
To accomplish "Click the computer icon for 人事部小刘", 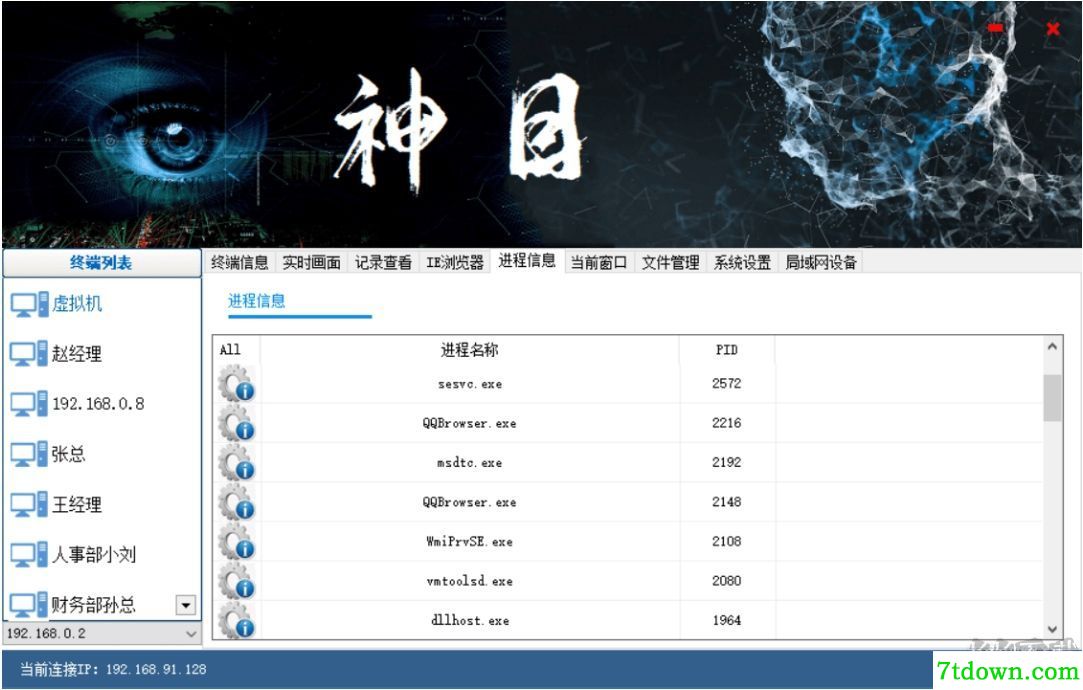I will click(29, 555).
